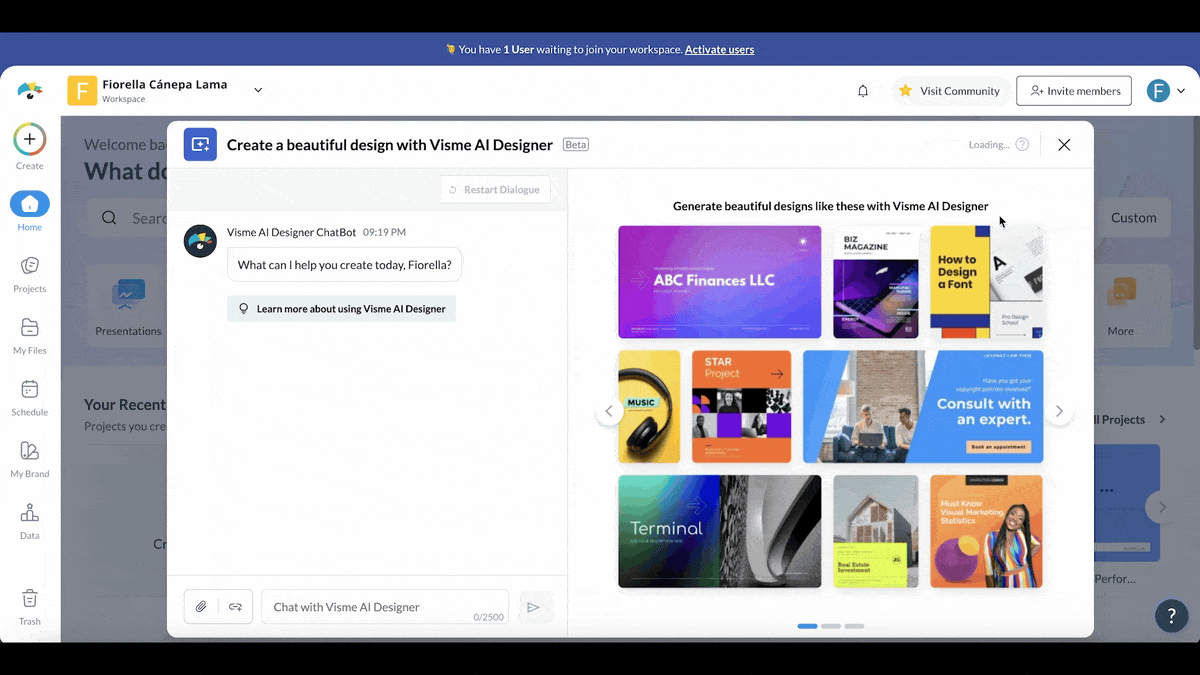Open the notifications bell

tap(862, 90)
